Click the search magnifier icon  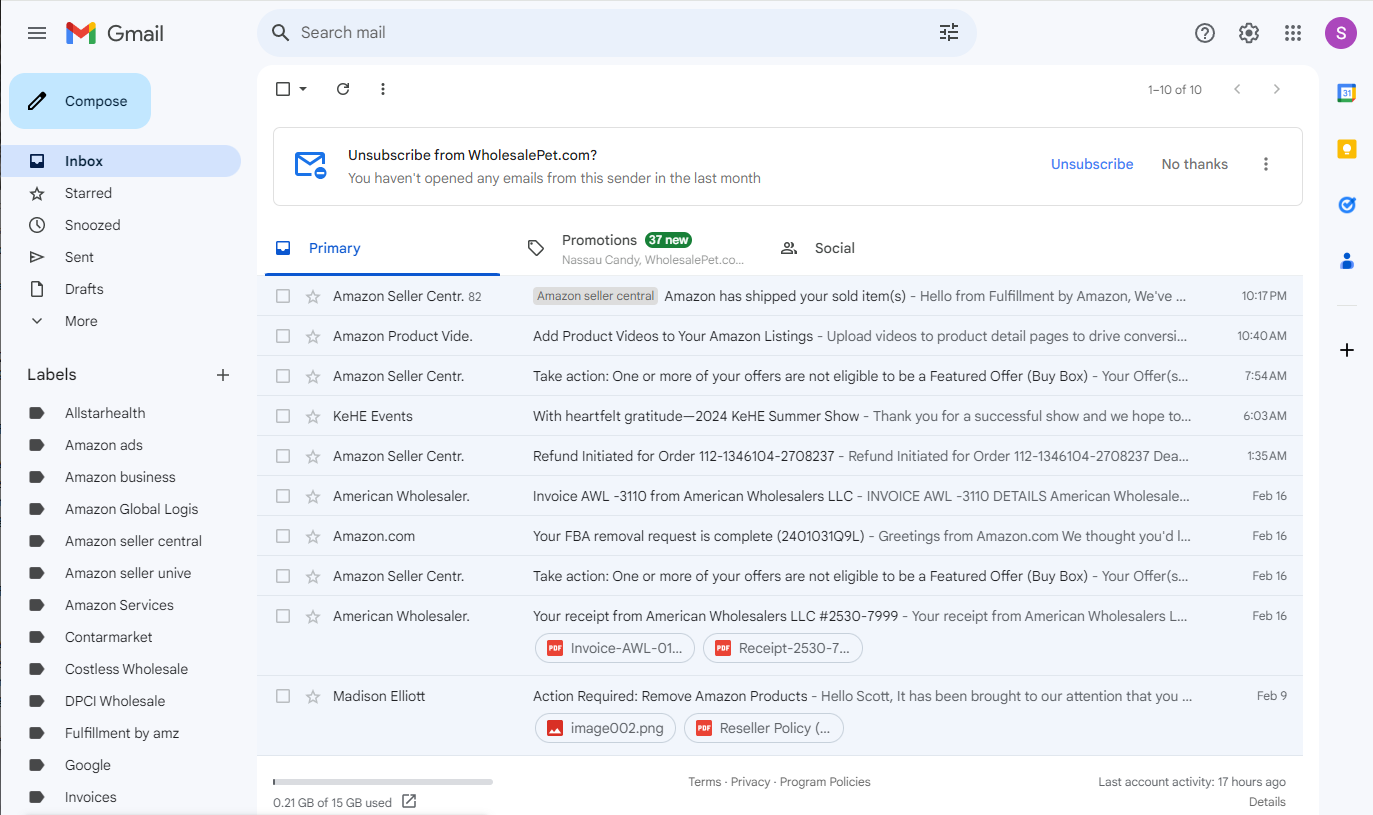tap(281, 33)
